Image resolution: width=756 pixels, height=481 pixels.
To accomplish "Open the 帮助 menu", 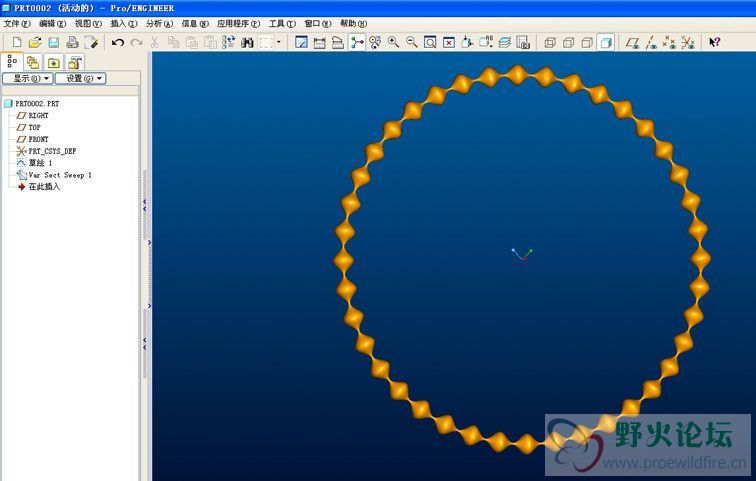I will coord(353,24).
